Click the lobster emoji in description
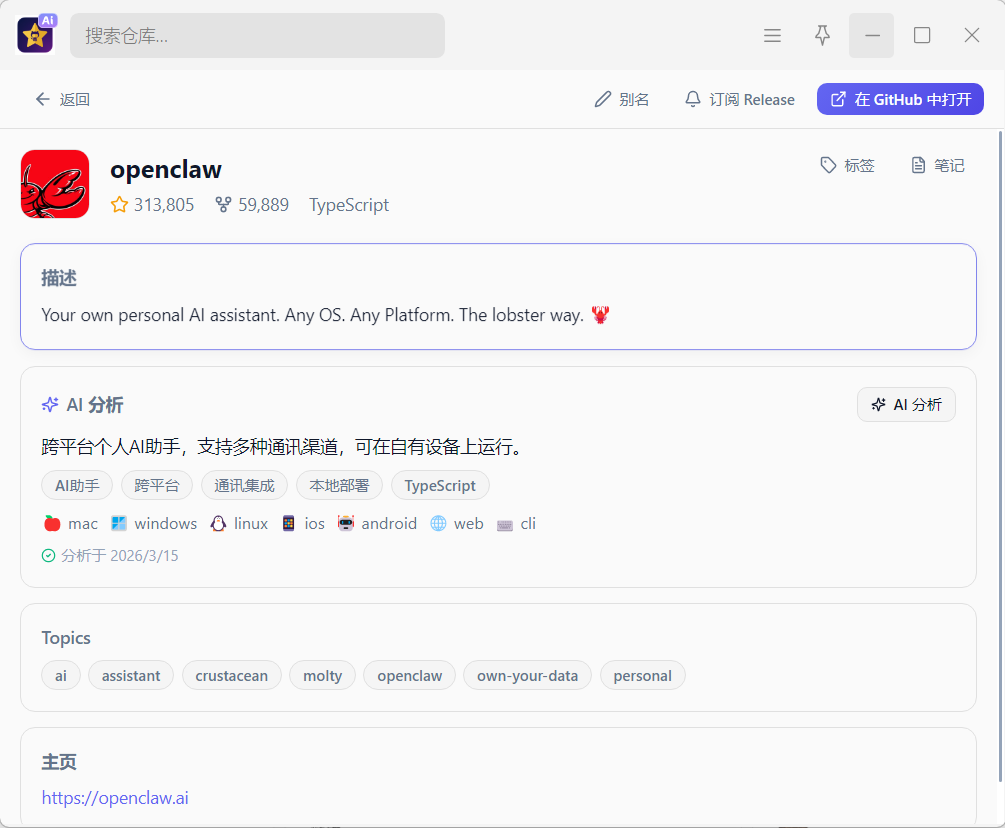Image resolution: width=1005 pixels, height=828 pixels. click(601, 315)
